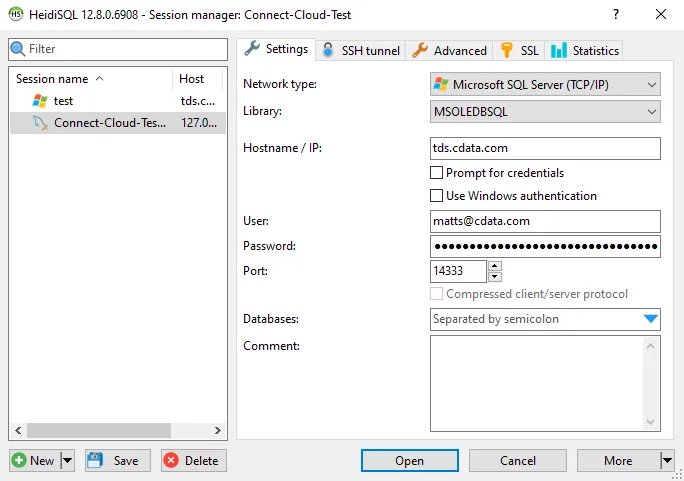Open the Library dropdown list
The width and height of the screenshot is (684, 481).
(x=651, y=112)
